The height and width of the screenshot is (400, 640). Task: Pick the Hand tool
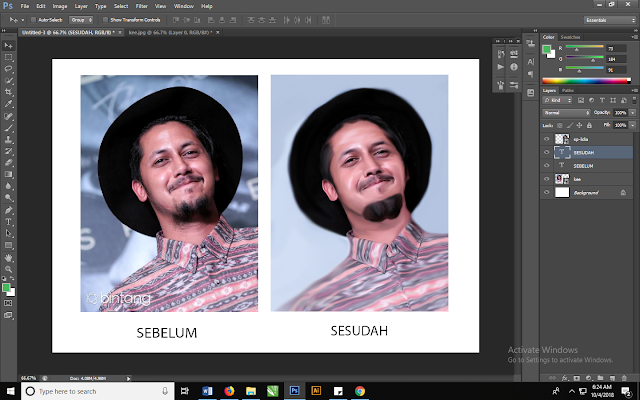click(9, 257)
